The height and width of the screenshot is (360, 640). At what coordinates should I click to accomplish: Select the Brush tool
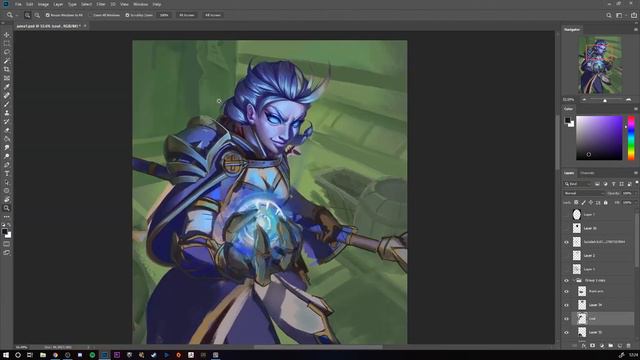click(x=7, y=104)
